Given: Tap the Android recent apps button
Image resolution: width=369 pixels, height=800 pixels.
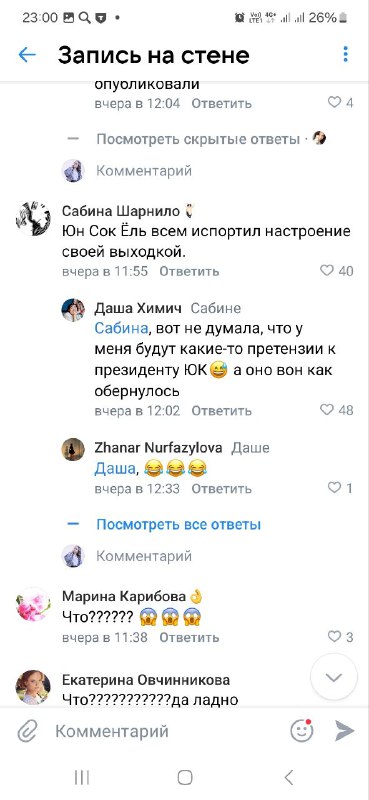Looking at the screenshot, I should pyautogui.click(x=82, y=778).
